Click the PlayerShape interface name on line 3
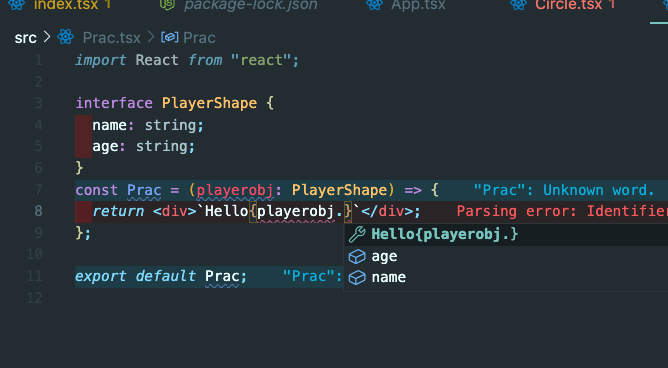The width and height of the screenshot is (668, 368). coord(209,104)
